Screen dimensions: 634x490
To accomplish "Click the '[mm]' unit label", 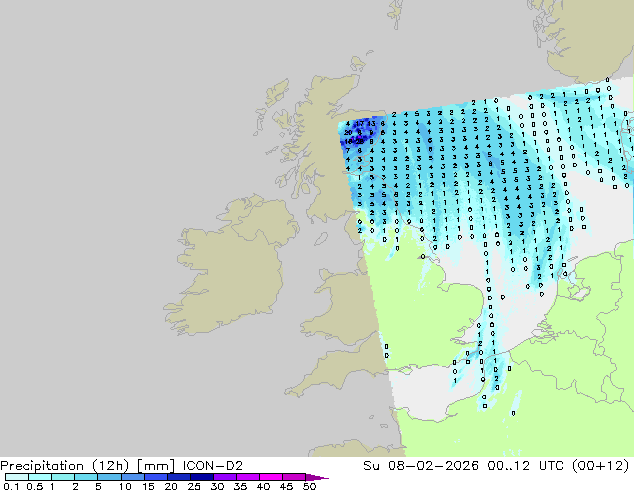I will 156,466.
